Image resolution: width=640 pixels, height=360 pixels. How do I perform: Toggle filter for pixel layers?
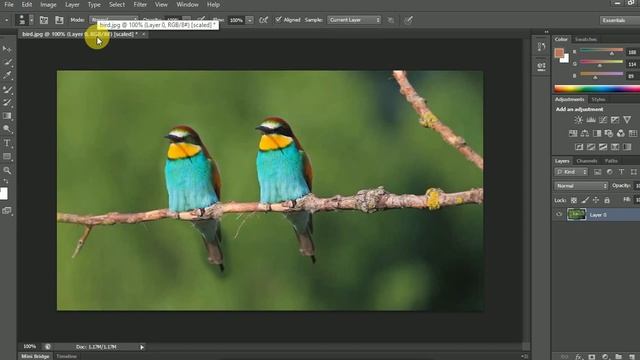598,172
